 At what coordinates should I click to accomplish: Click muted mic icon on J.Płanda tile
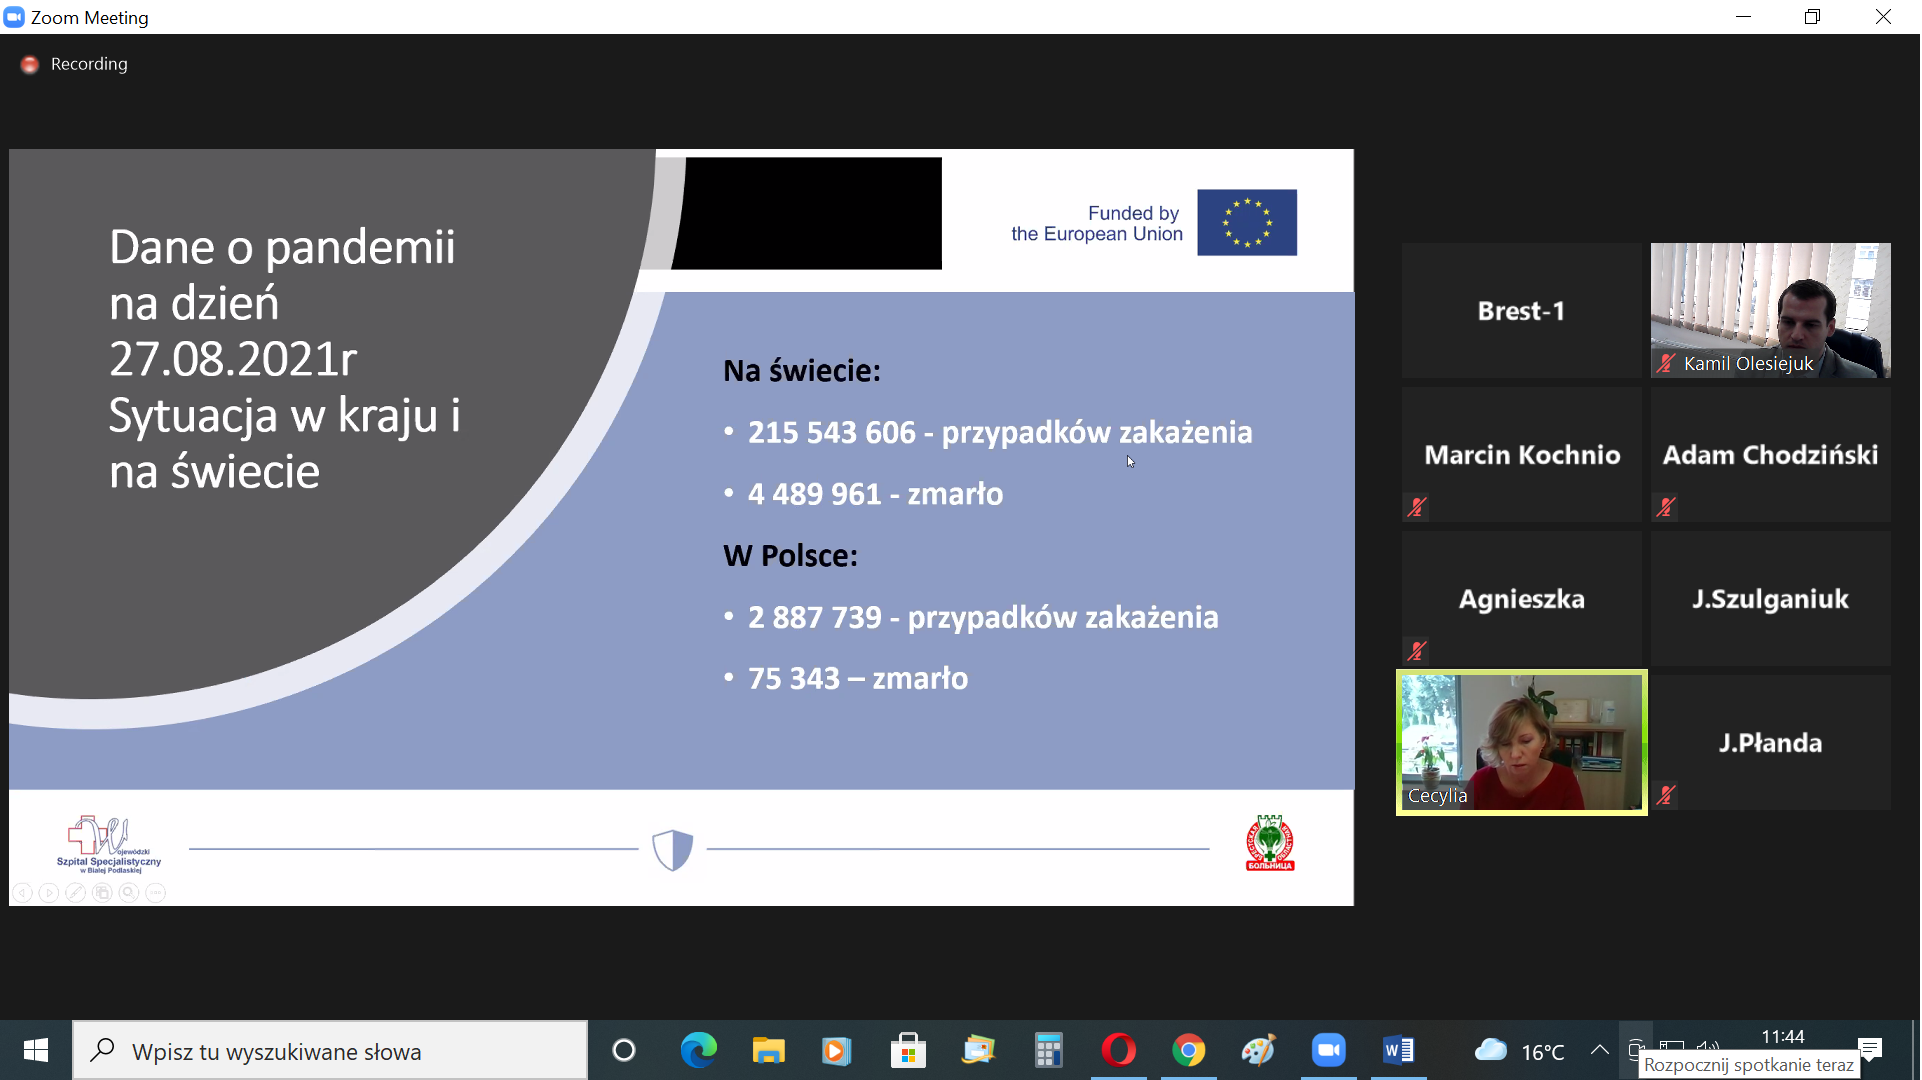(1666, 795)
